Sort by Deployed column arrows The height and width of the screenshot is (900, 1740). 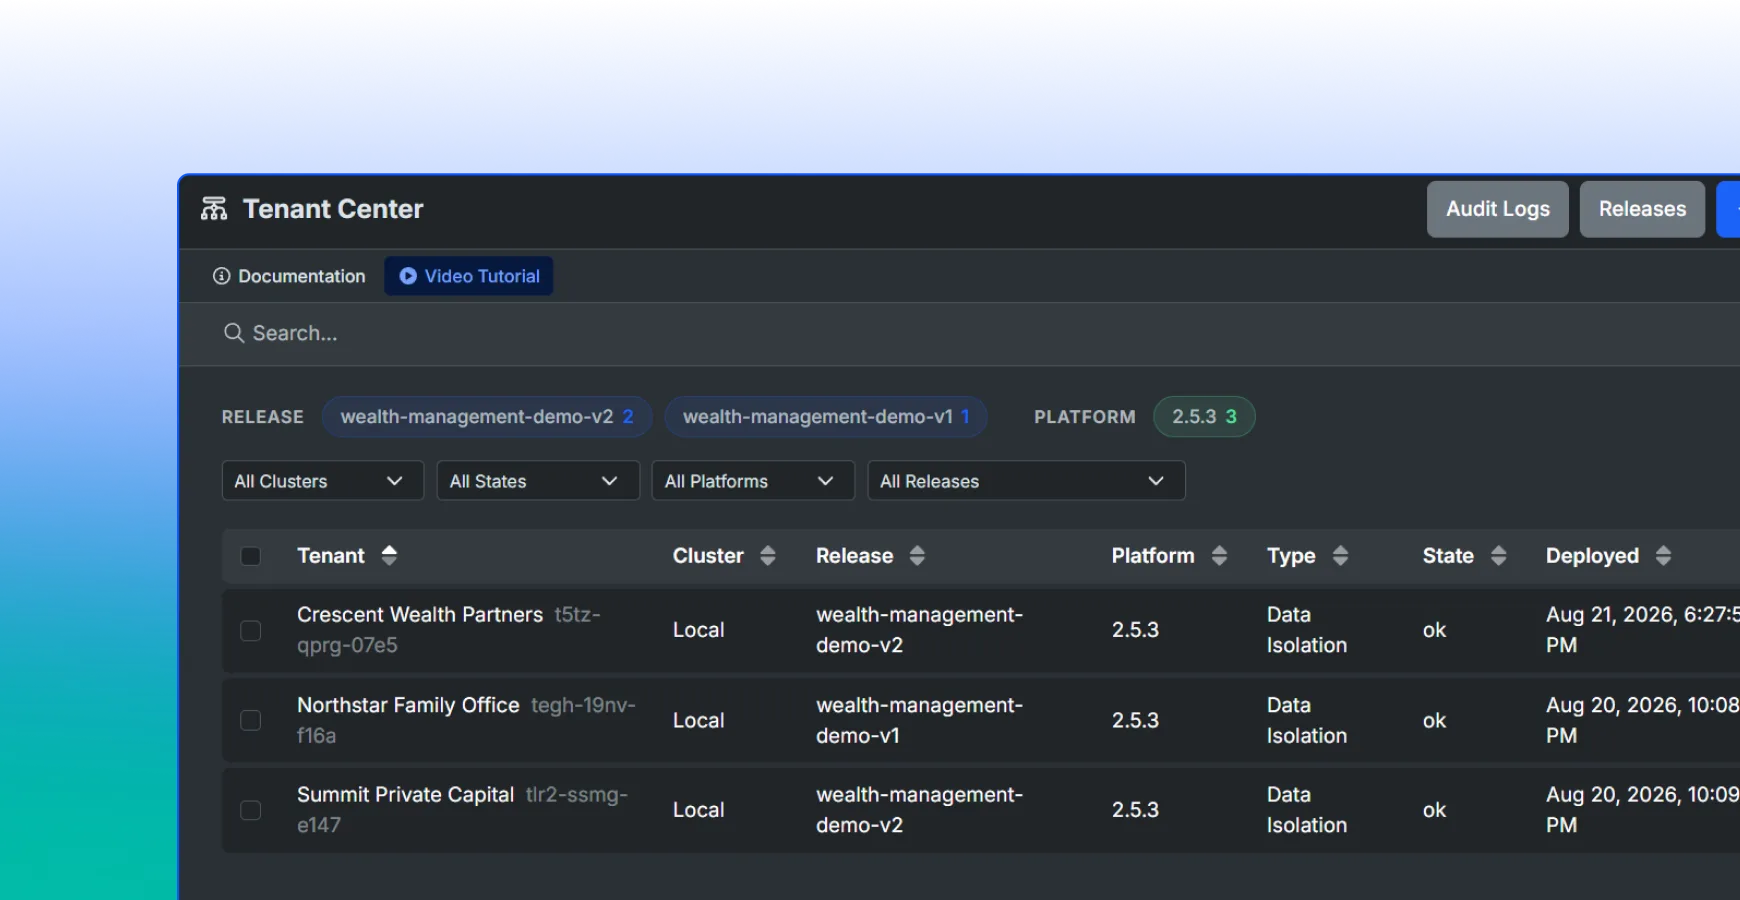1663,555
